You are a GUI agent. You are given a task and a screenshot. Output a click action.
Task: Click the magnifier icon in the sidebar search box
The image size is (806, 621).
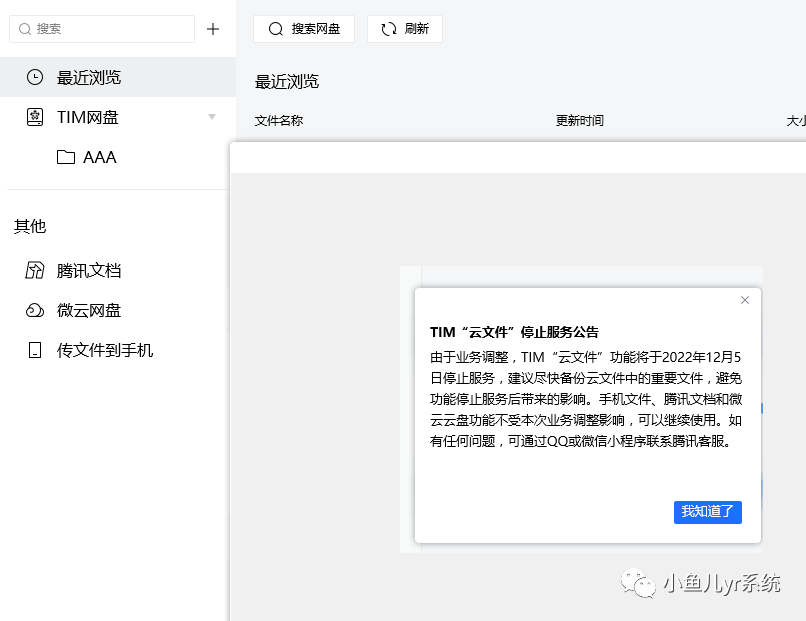[25, 29]
